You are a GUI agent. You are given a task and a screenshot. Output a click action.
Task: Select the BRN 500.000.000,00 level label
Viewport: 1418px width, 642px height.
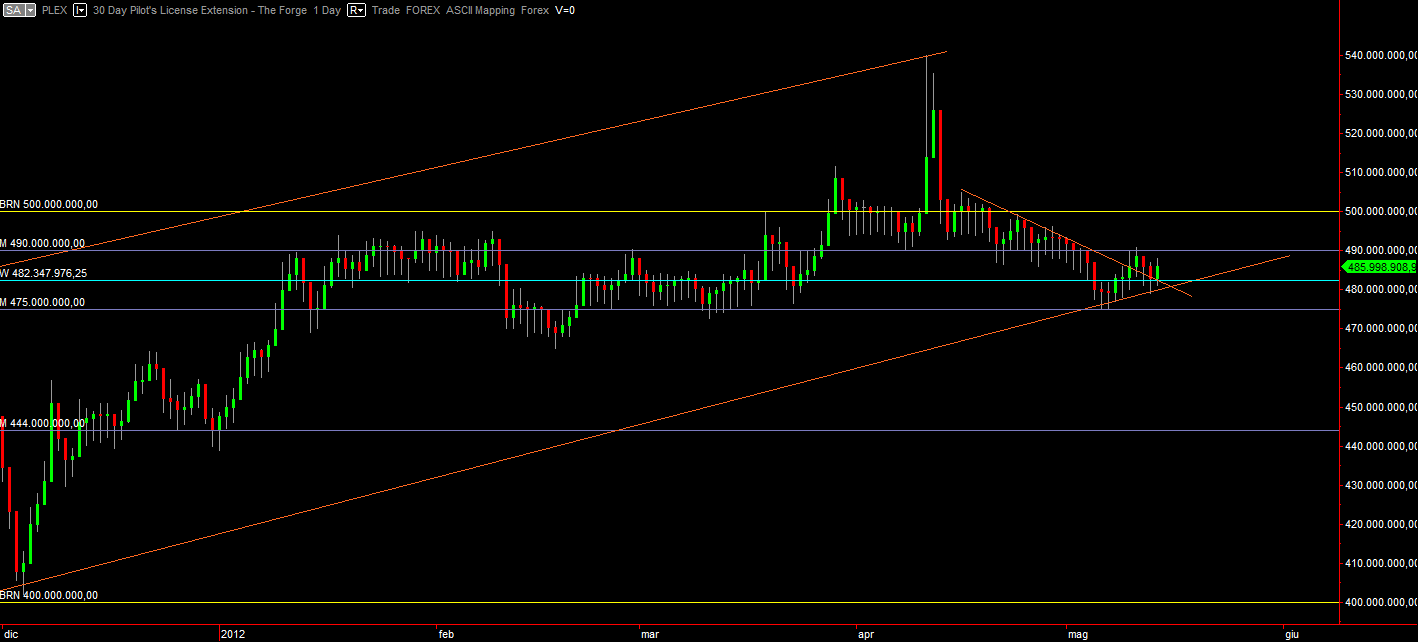(49, 205)
